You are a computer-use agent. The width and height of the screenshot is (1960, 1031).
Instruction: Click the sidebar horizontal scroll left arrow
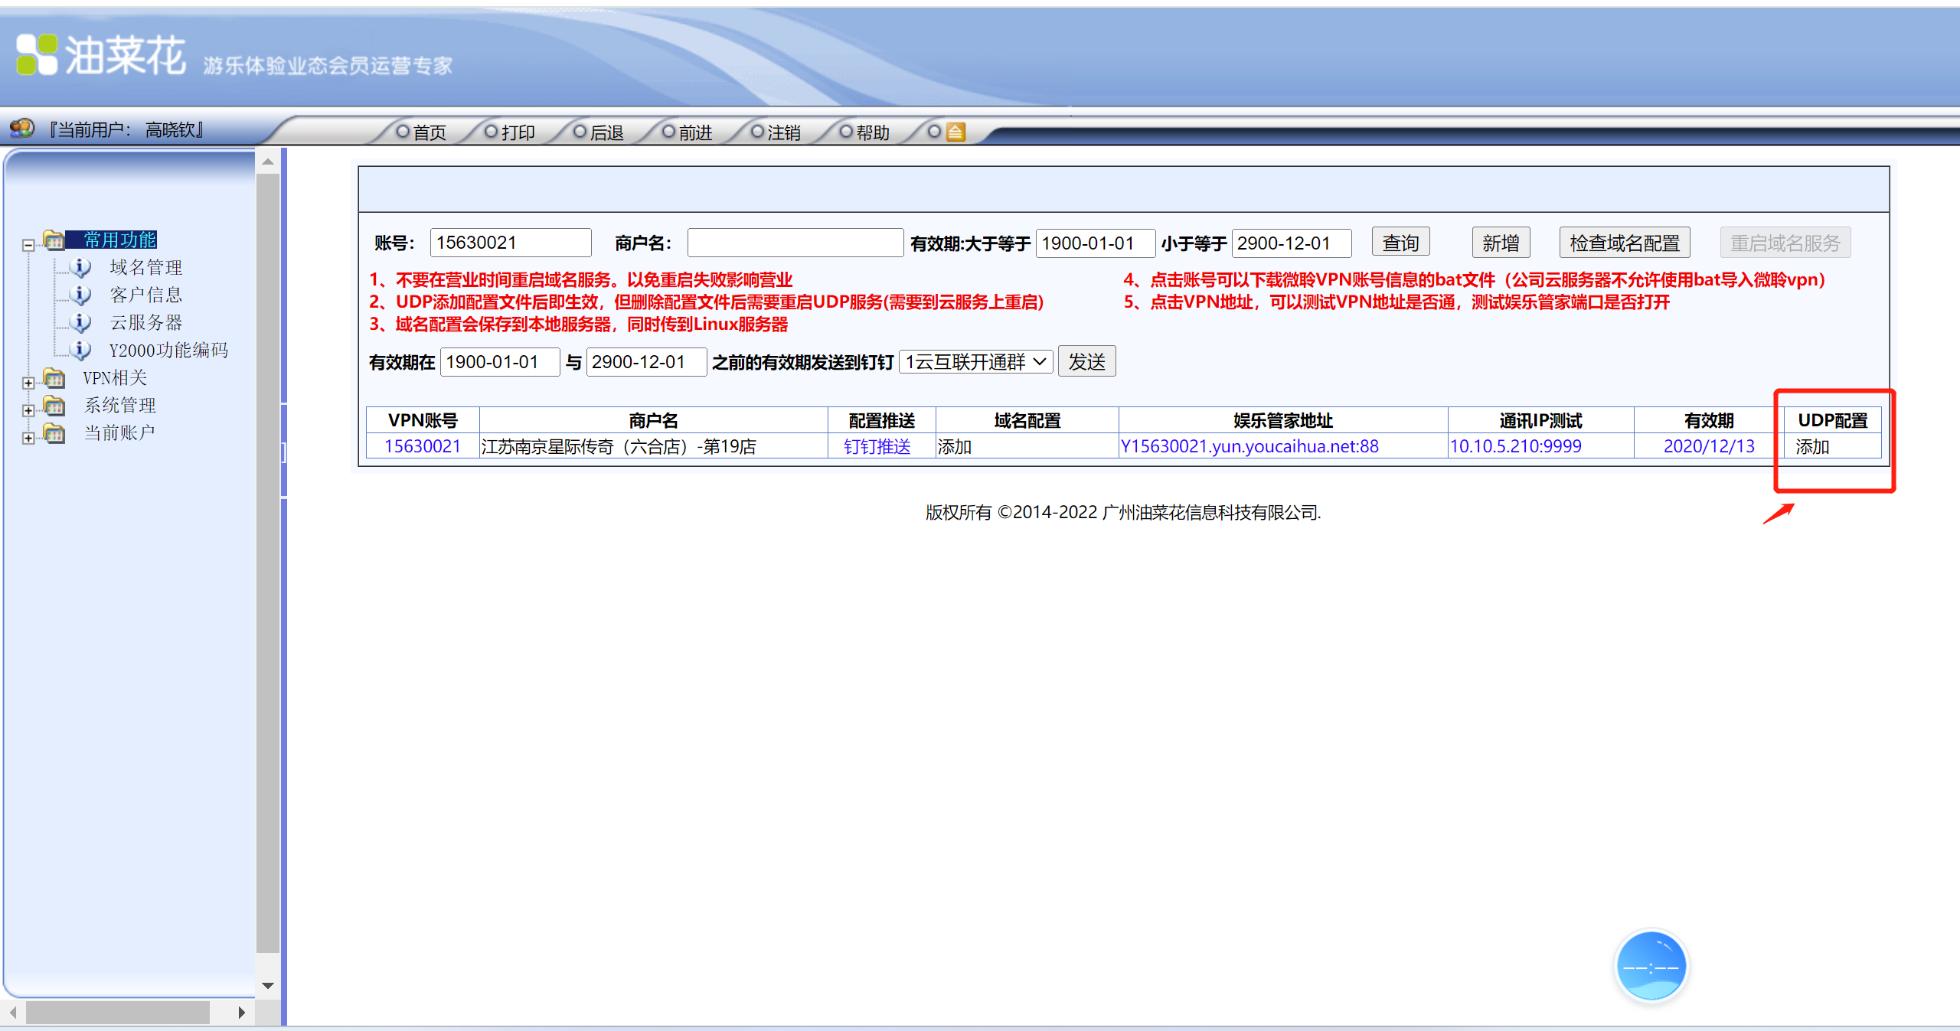coord(13,1012)
